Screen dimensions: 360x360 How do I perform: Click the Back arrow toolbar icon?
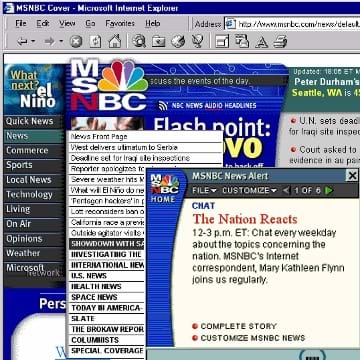tap(22, 42)
